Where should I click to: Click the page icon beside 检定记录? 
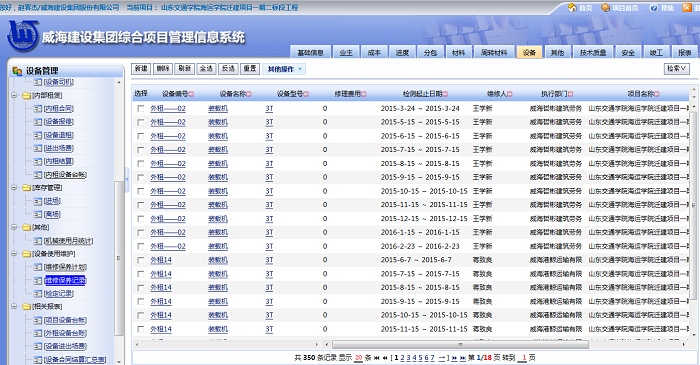click(38, 294)
